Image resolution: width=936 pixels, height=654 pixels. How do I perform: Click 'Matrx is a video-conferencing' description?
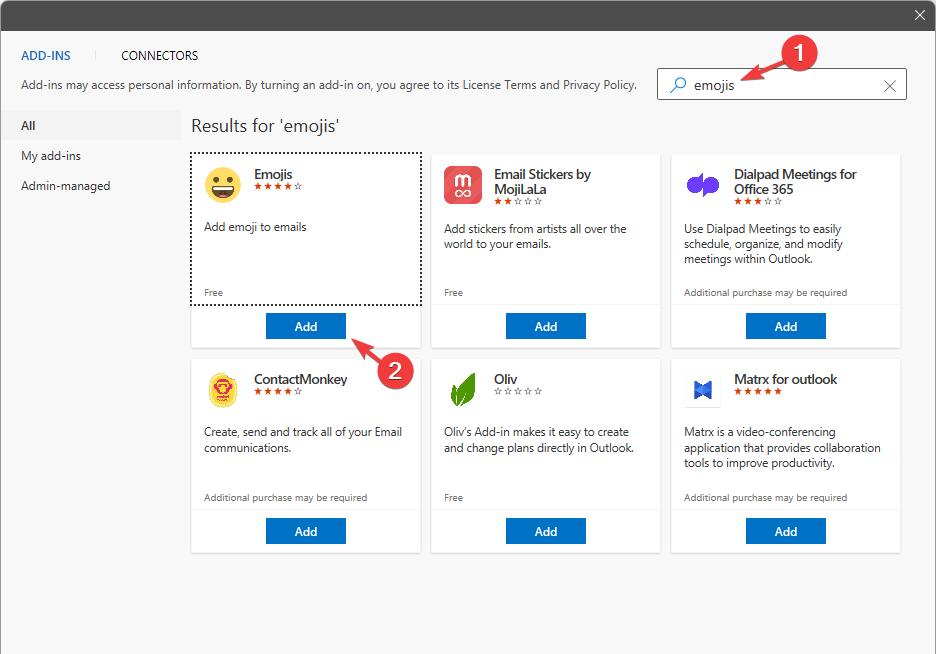pos(782,448)
